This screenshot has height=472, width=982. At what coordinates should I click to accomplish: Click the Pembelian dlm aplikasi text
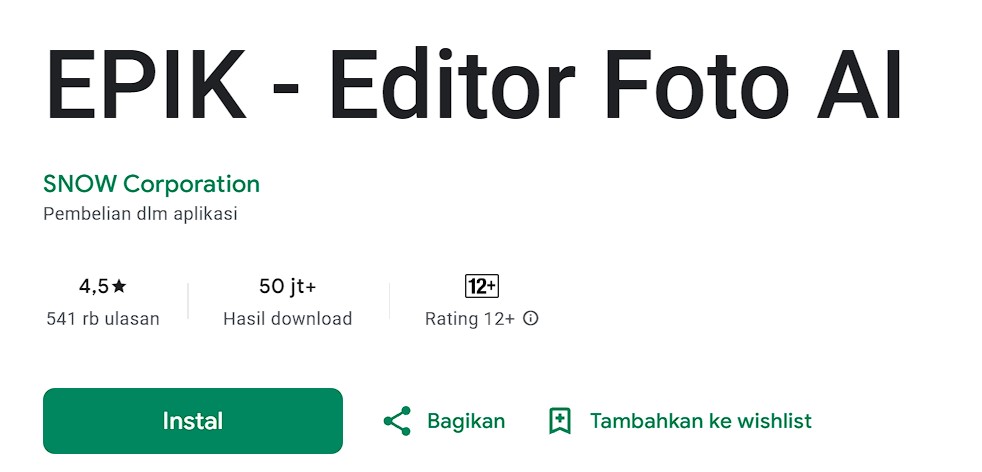click(x=140, y=214)
